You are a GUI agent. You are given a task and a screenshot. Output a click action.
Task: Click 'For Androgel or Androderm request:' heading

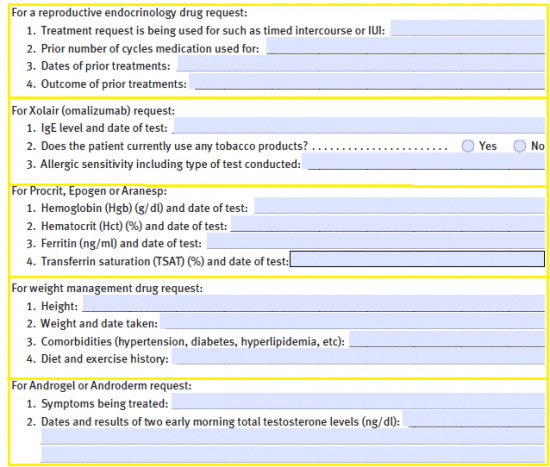101,386
